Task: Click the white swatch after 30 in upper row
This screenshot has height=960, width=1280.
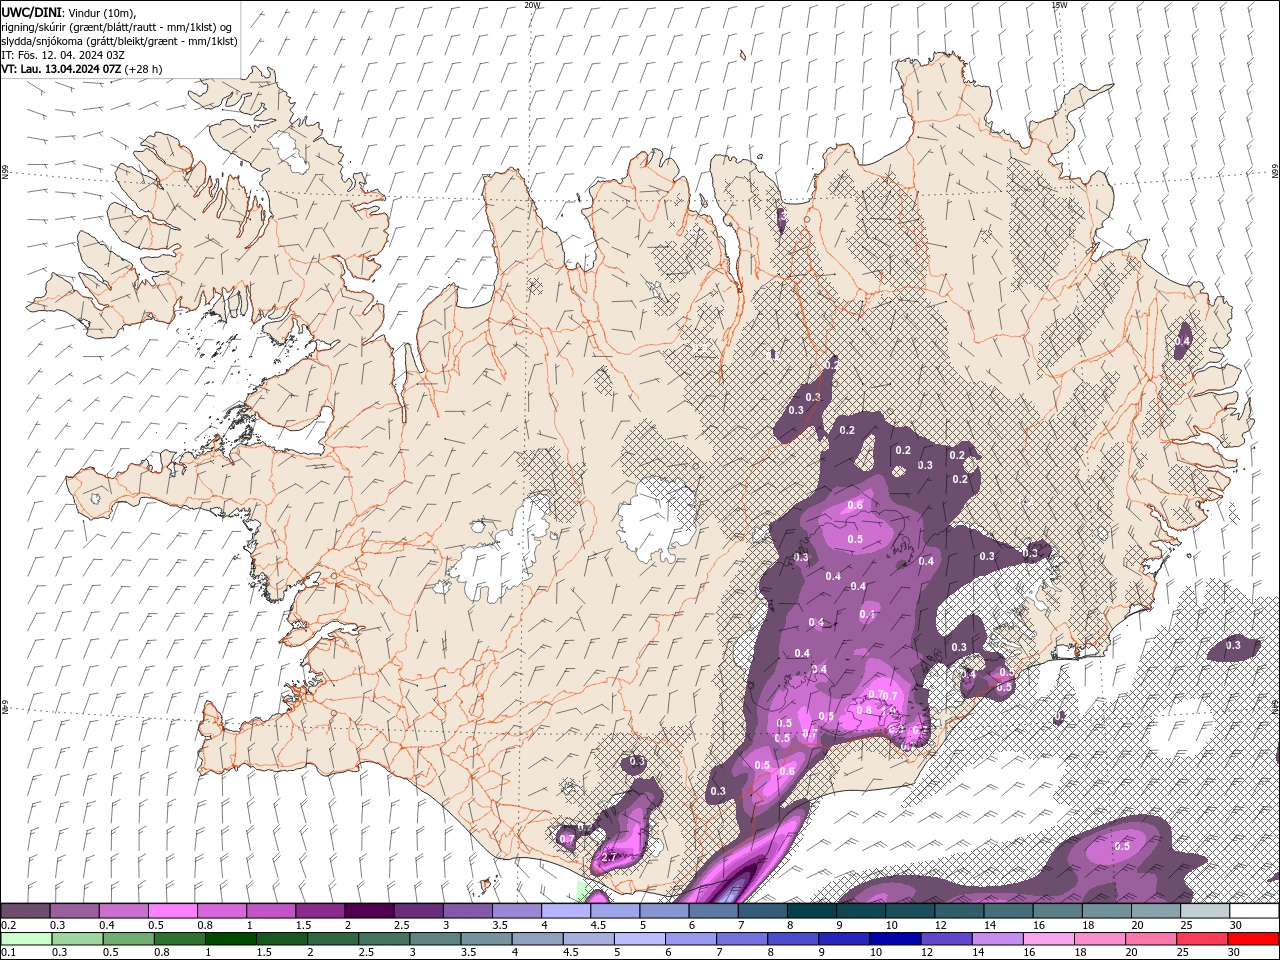Action: coord(1254,911)
